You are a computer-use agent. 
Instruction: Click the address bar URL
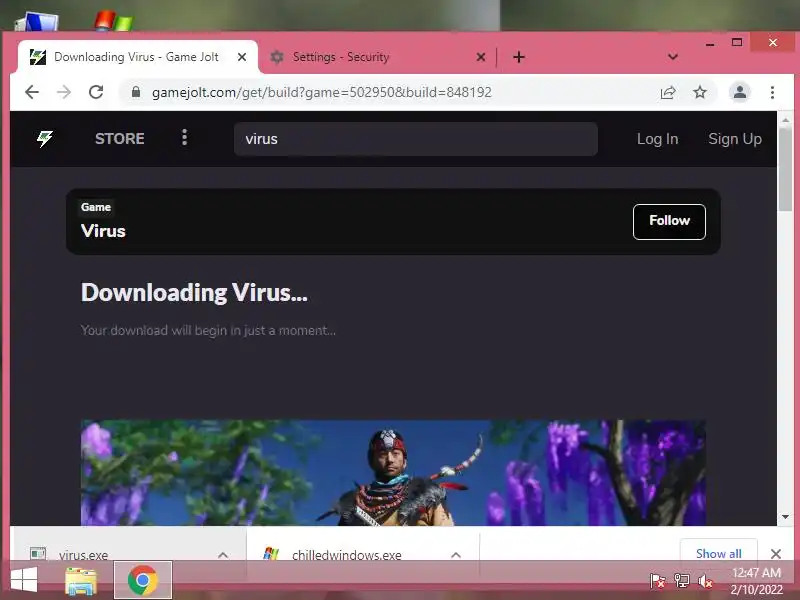(x=321, y=92)
